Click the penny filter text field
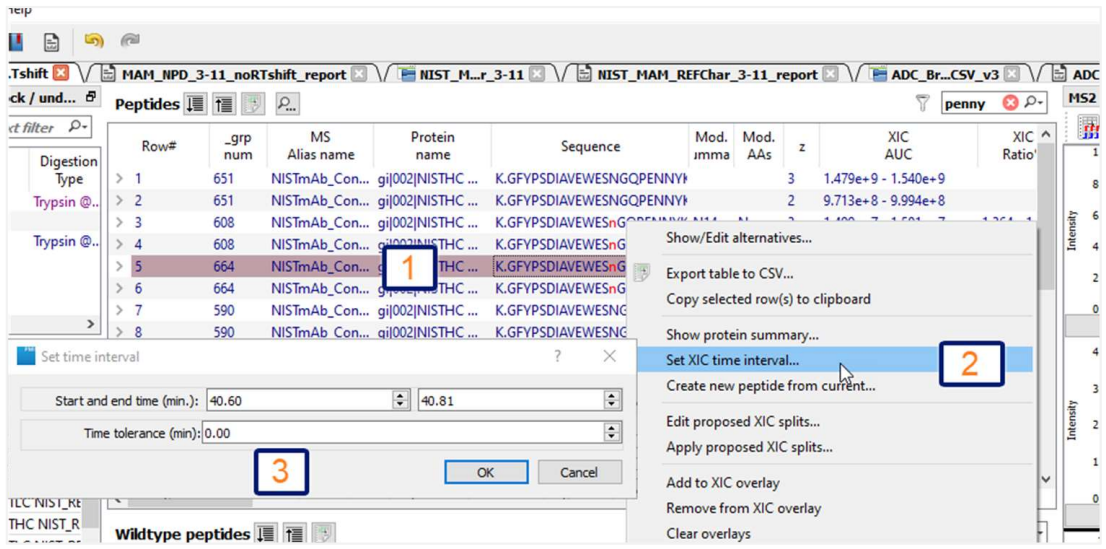1106x549 pixels. click(972, 104)
